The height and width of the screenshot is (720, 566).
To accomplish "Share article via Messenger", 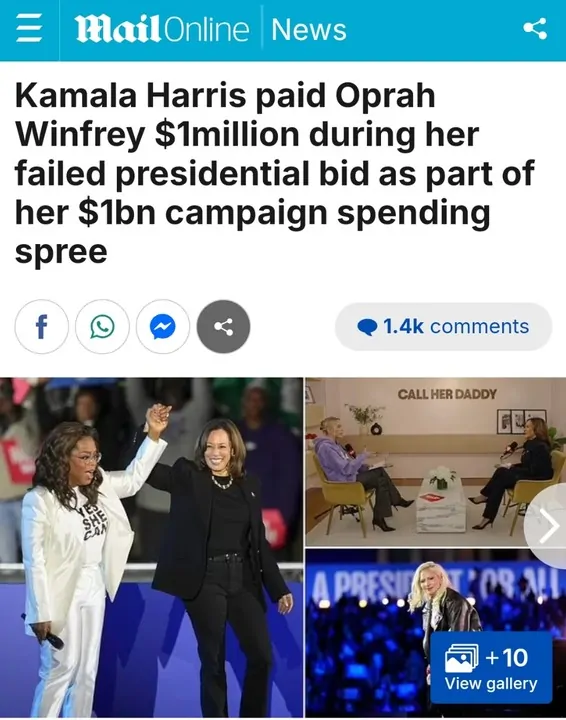I will (163, 327).
